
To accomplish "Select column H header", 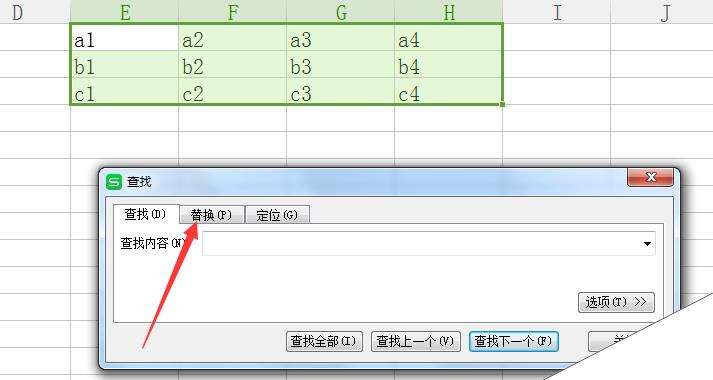I will 448,11.
